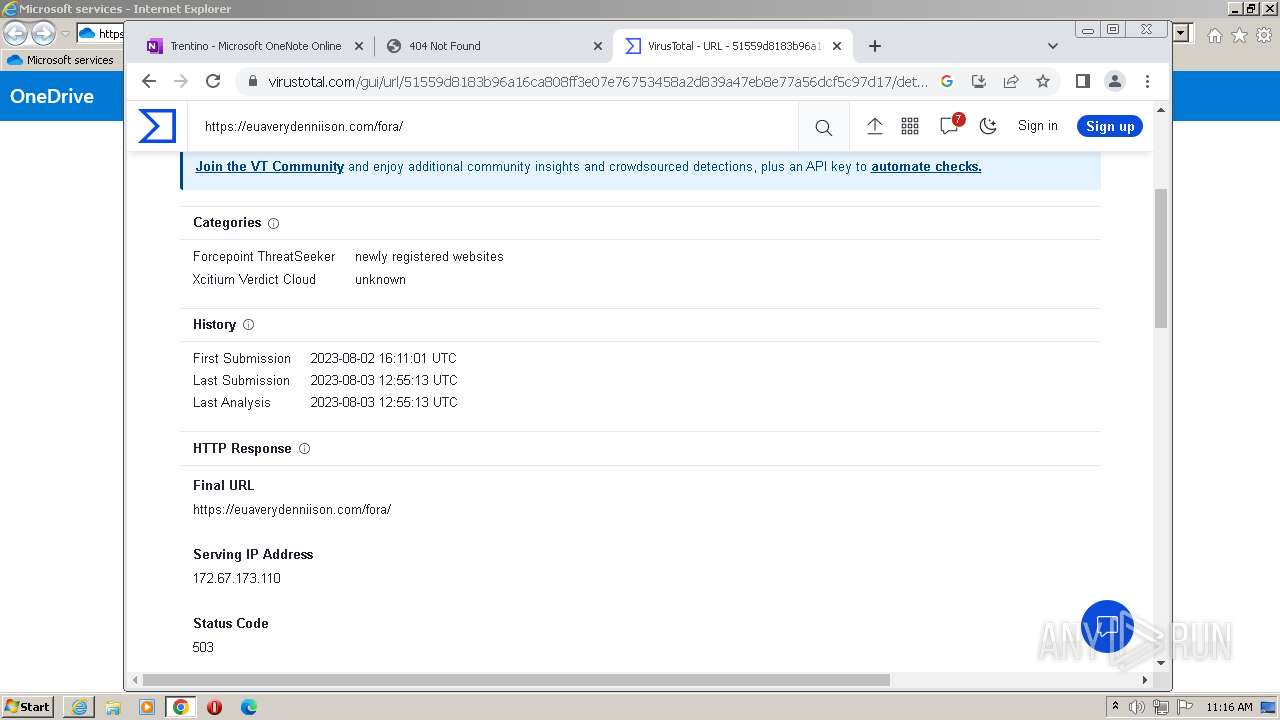Viewport: 1280px width, 720px height.
Task: Click the install/download icon in the address bar
Action: tap(979, 81)
